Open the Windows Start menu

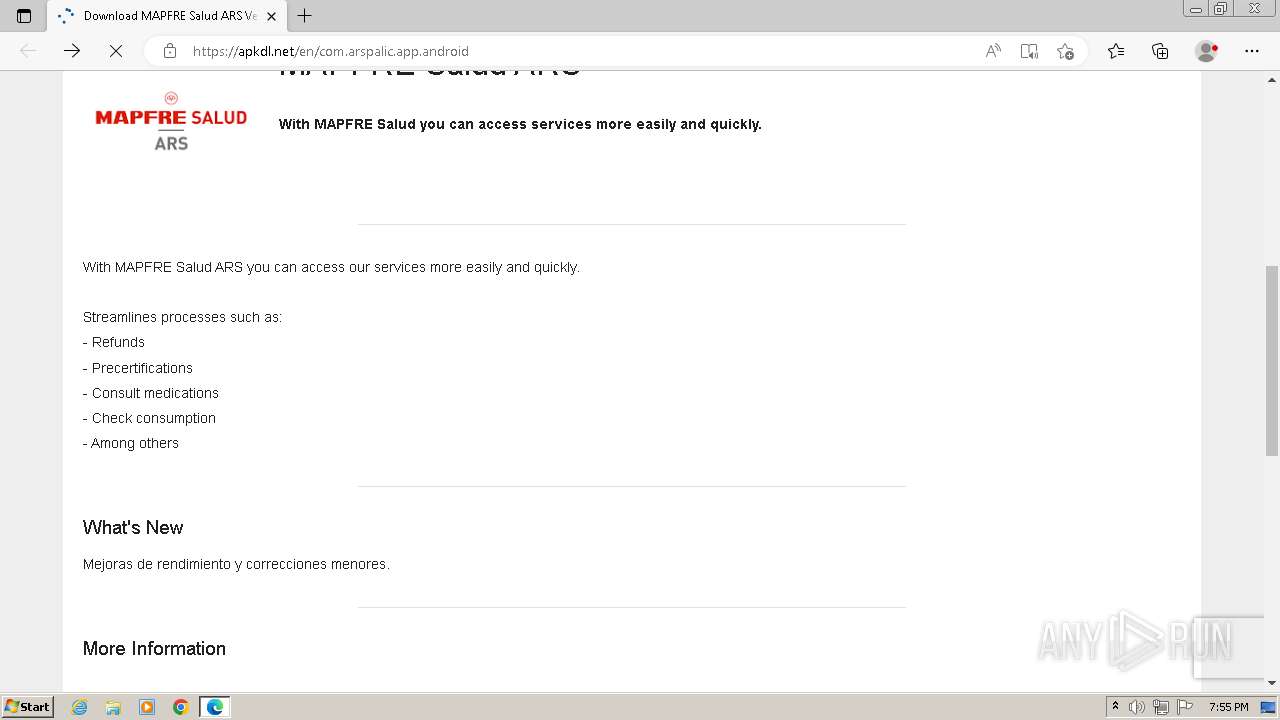point(27,707)
